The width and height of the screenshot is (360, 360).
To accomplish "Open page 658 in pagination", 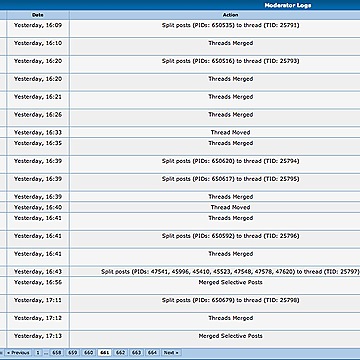I will point(57,353).
